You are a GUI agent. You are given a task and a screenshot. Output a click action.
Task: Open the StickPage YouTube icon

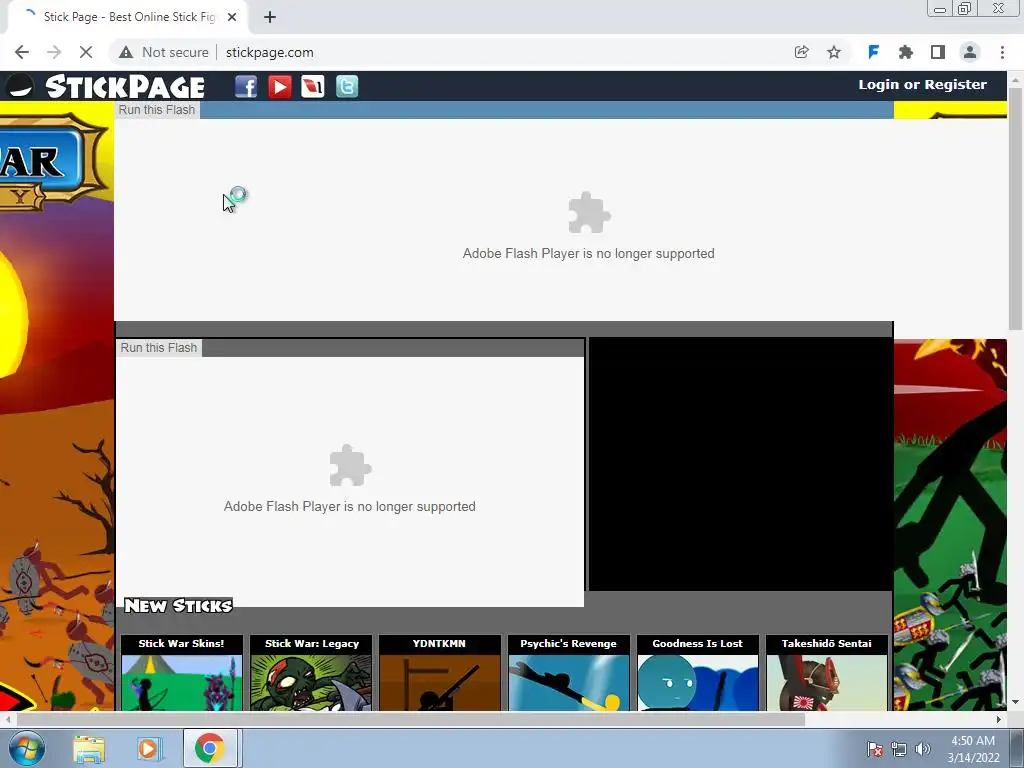click(280, 86)
